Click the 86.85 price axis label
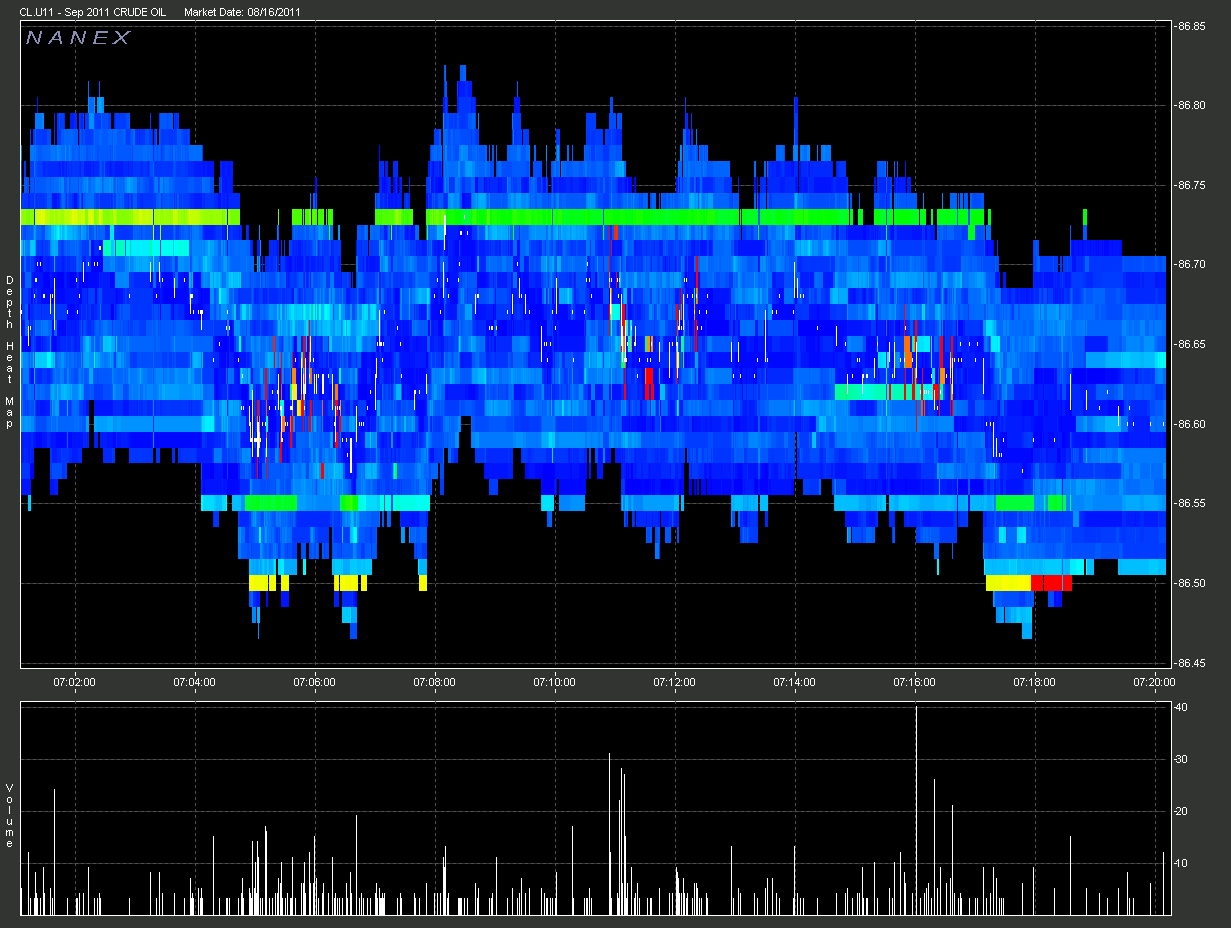The image size is (1231, 928). point(1191,26)
